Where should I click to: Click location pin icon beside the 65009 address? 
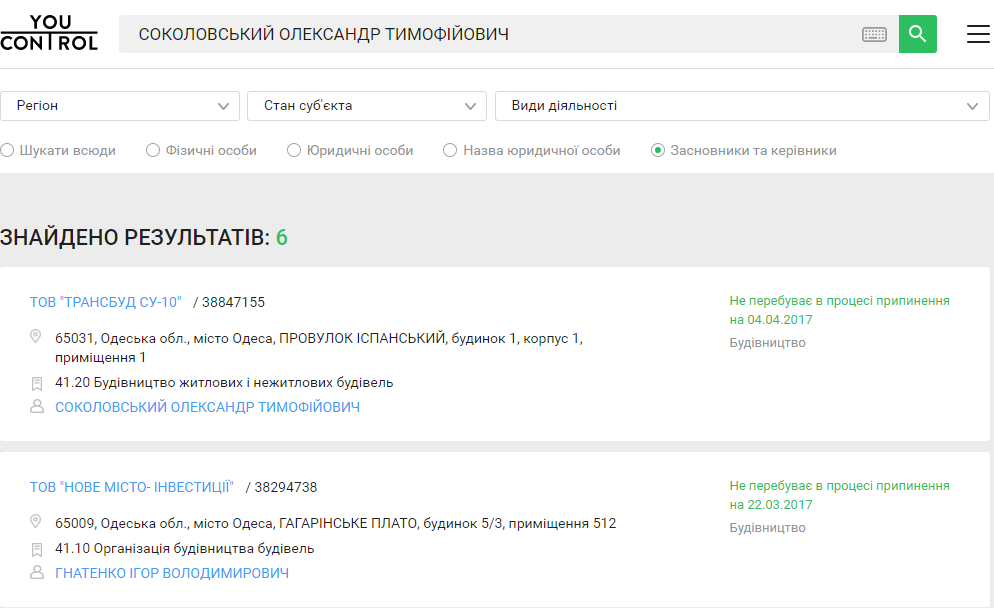(x=37, y=522)
